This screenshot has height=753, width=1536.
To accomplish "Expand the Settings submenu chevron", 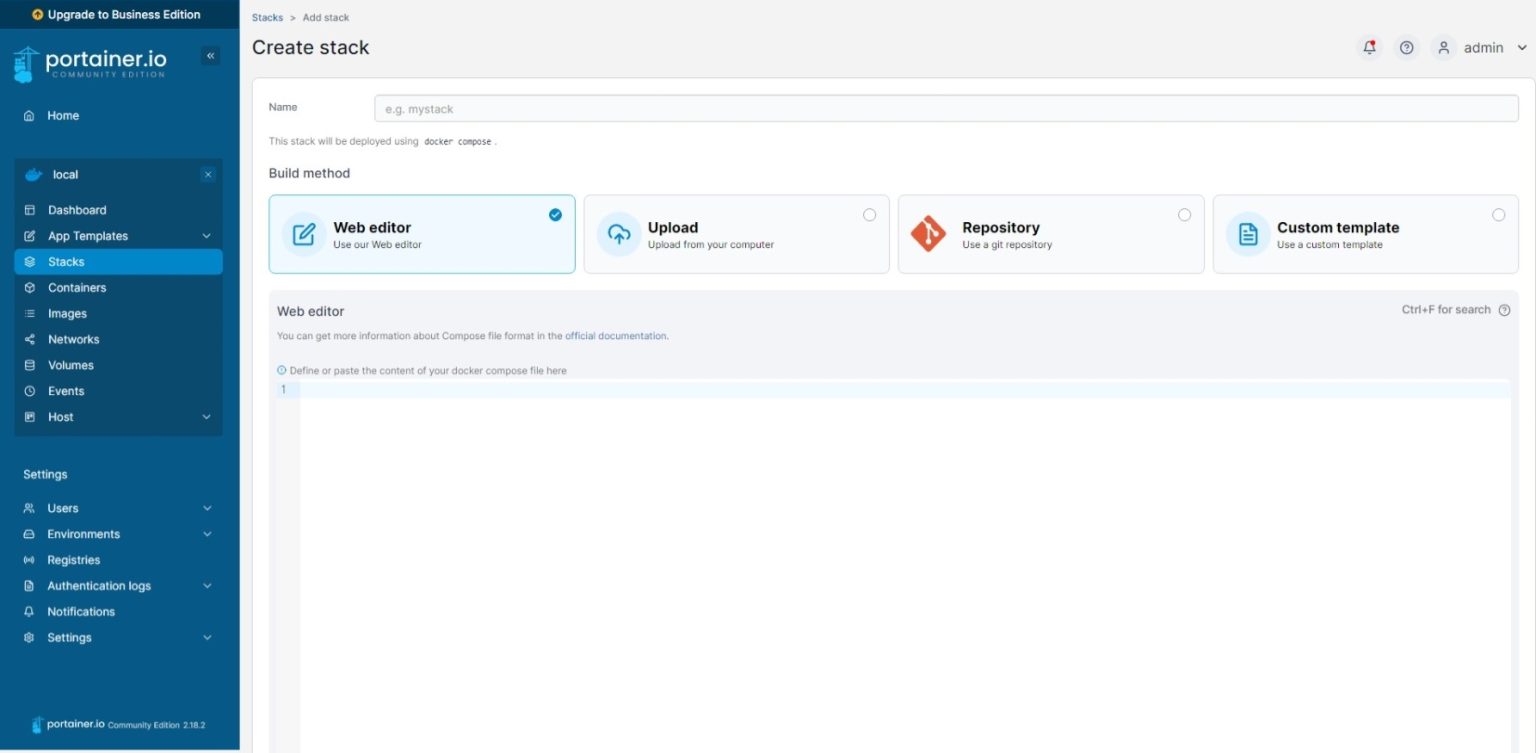I will coord(207,638).
